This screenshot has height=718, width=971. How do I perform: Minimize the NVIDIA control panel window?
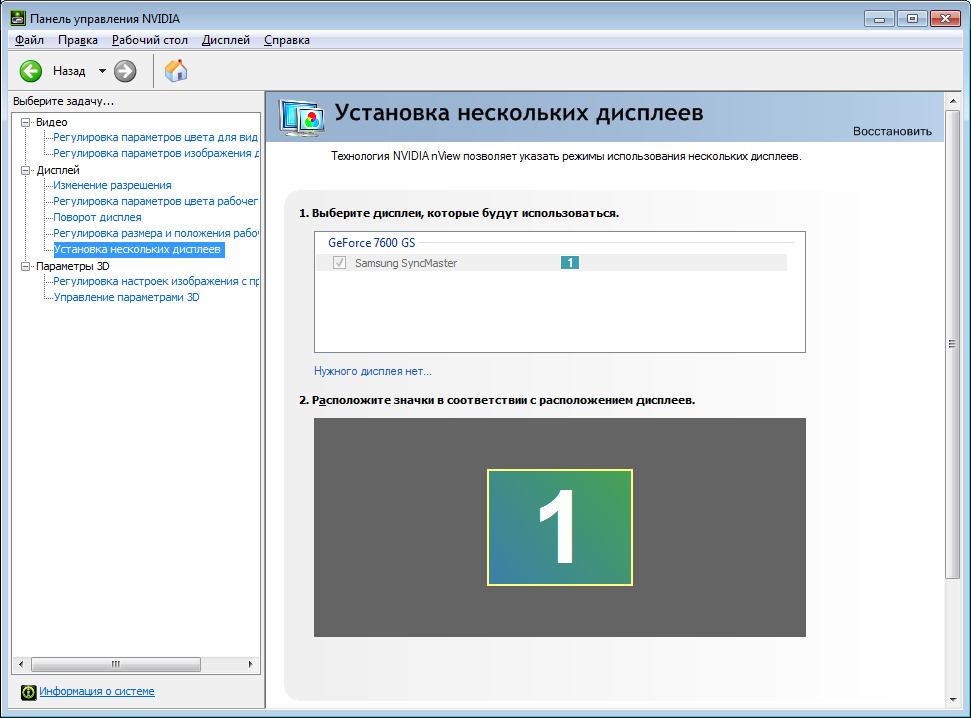tap(879, 19)
